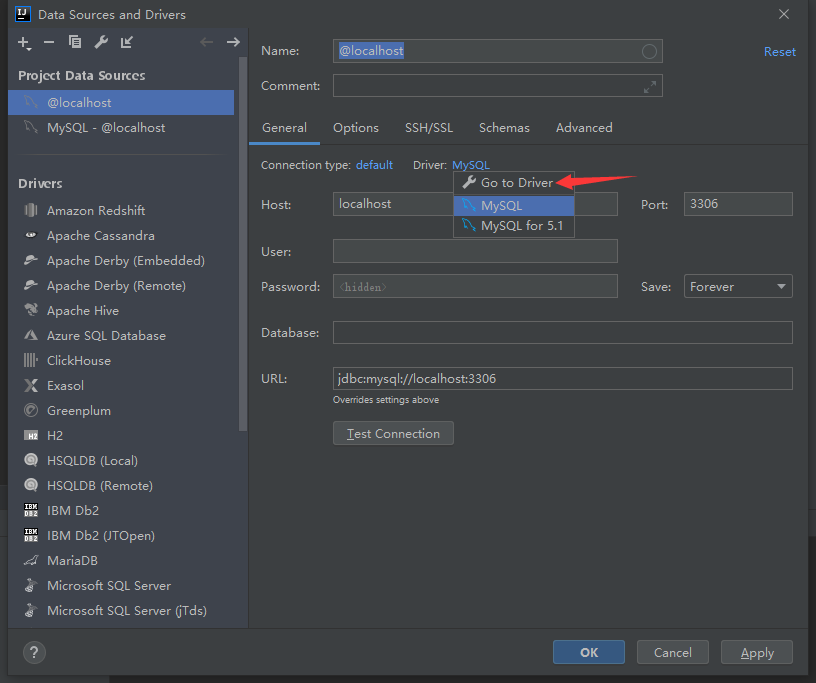Screen dimensions: 816x683
Task: Click the Cancel button
Action: (x=672, y=652)
